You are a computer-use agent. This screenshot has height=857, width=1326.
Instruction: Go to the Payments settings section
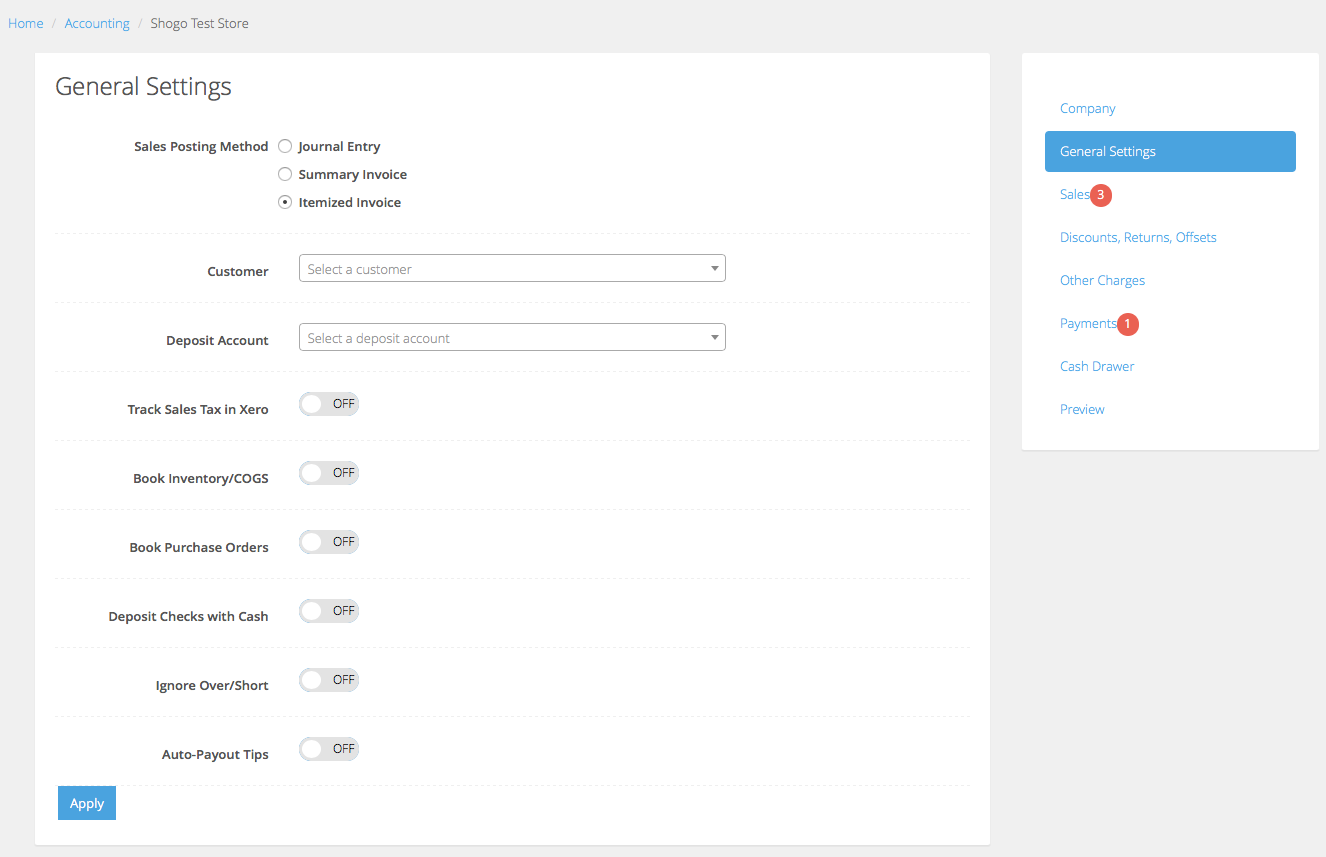point(1088,323)
